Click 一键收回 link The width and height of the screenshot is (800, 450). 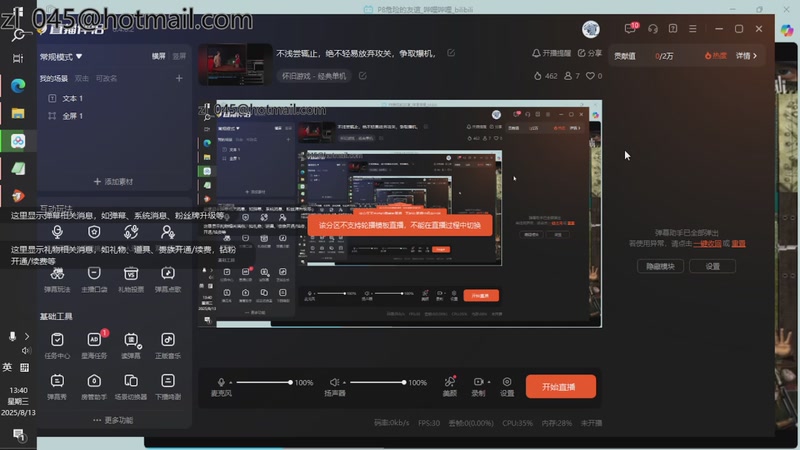pyautogui.click(x=707, y=244)
